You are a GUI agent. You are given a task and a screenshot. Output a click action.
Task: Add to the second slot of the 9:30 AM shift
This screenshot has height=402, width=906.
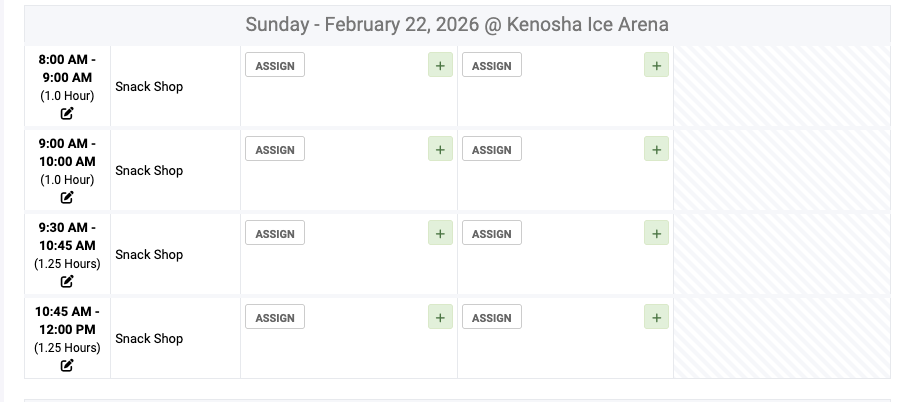click(656, 234)
